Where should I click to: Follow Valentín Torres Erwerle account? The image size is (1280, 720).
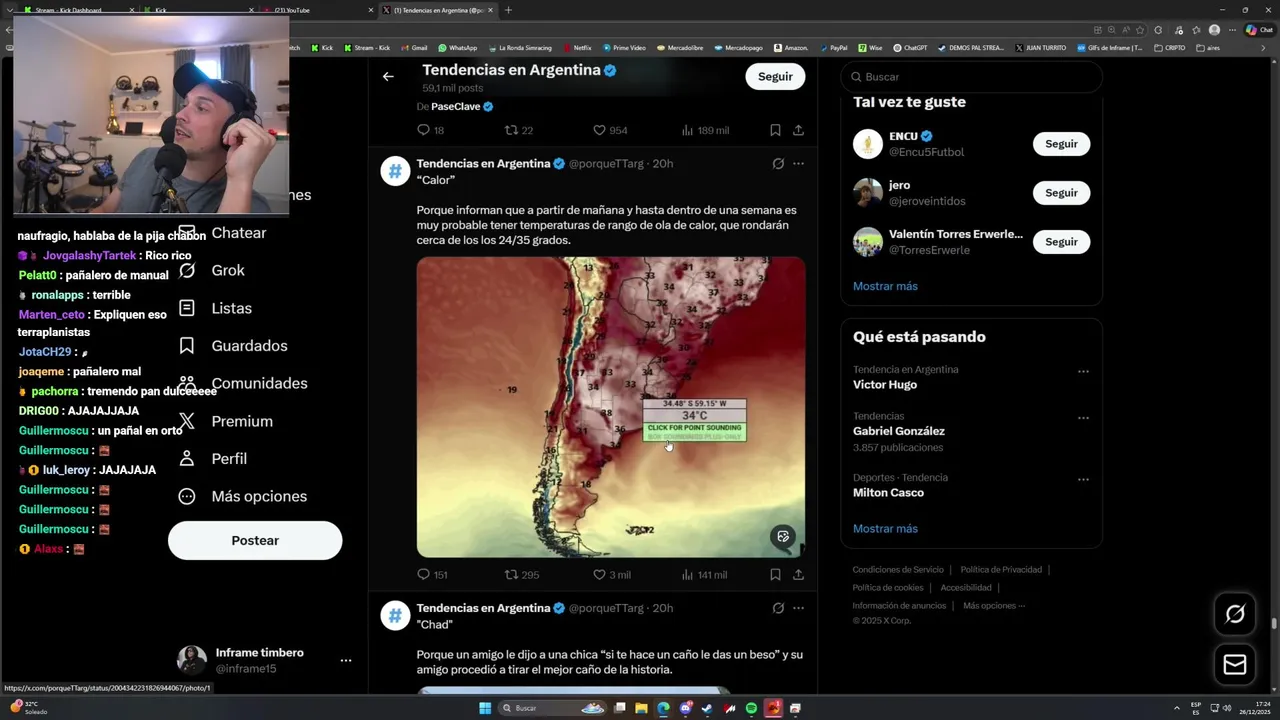[x=1061, y=242]
